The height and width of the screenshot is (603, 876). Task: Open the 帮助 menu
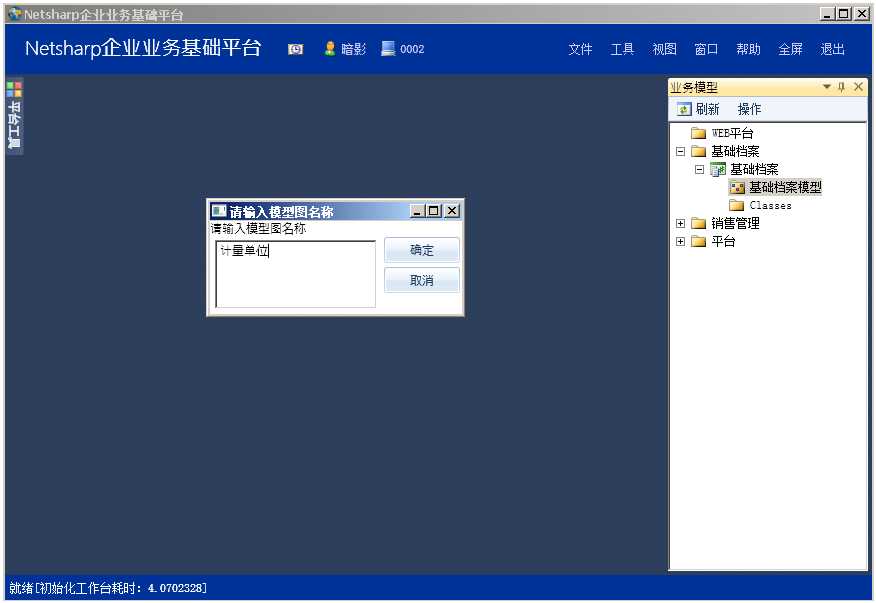pyautogui.click(x=748, y=49)
